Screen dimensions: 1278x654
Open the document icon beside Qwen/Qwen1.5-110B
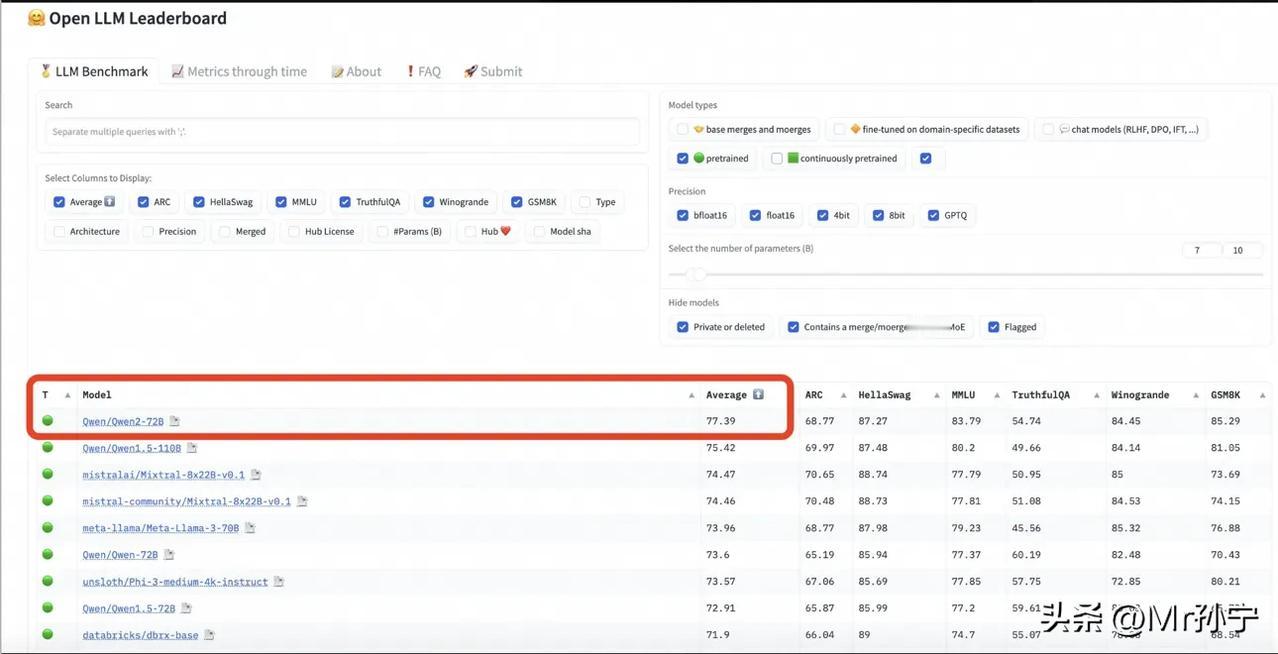coord(192,448)
